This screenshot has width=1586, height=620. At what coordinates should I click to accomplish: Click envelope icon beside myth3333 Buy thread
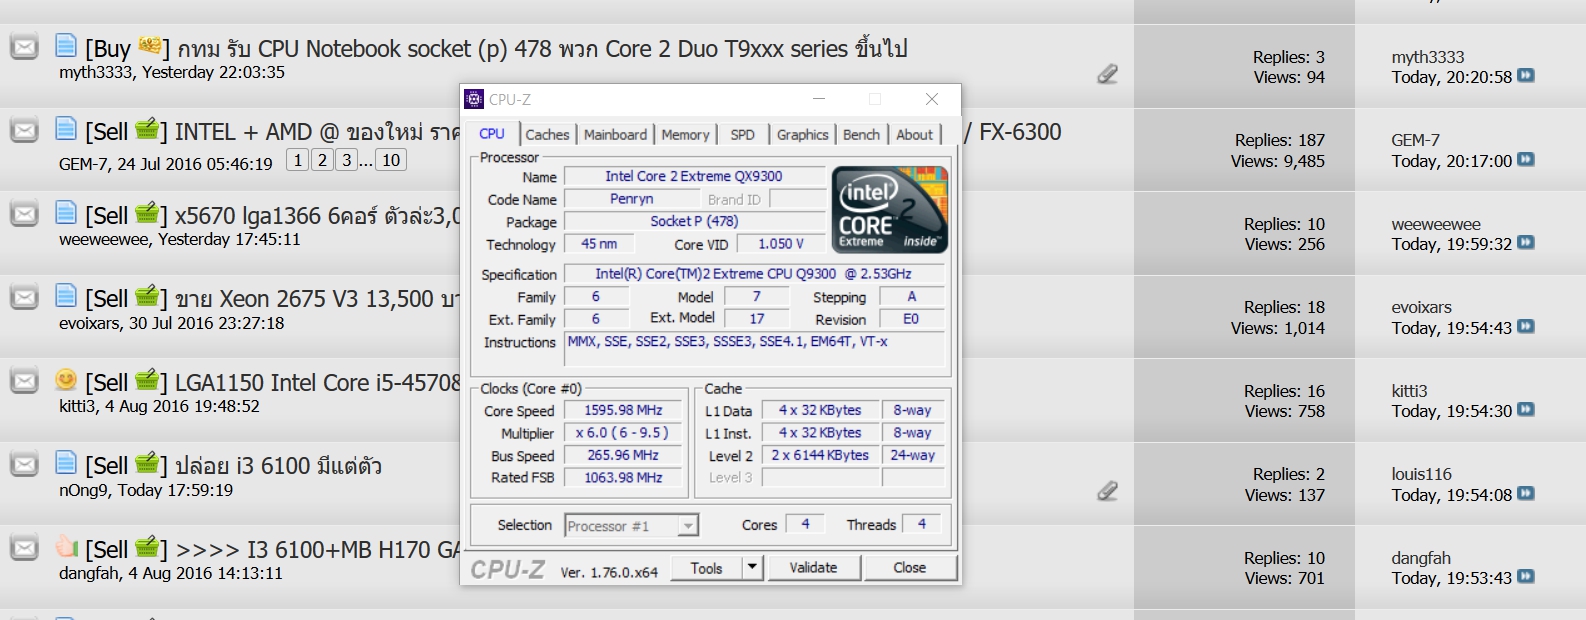pyautogui.click(x=24, y=47)
